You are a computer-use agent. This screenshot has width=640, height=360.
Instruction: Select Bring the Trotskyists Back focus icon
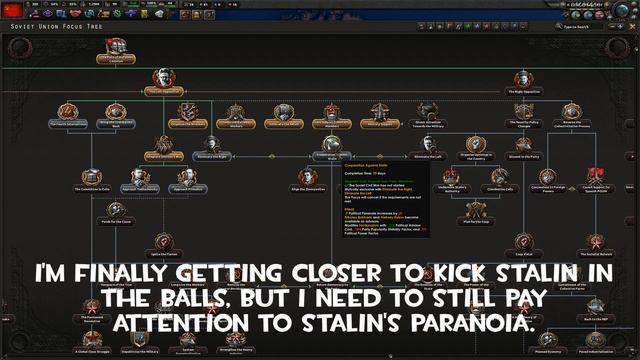point(116,112)
